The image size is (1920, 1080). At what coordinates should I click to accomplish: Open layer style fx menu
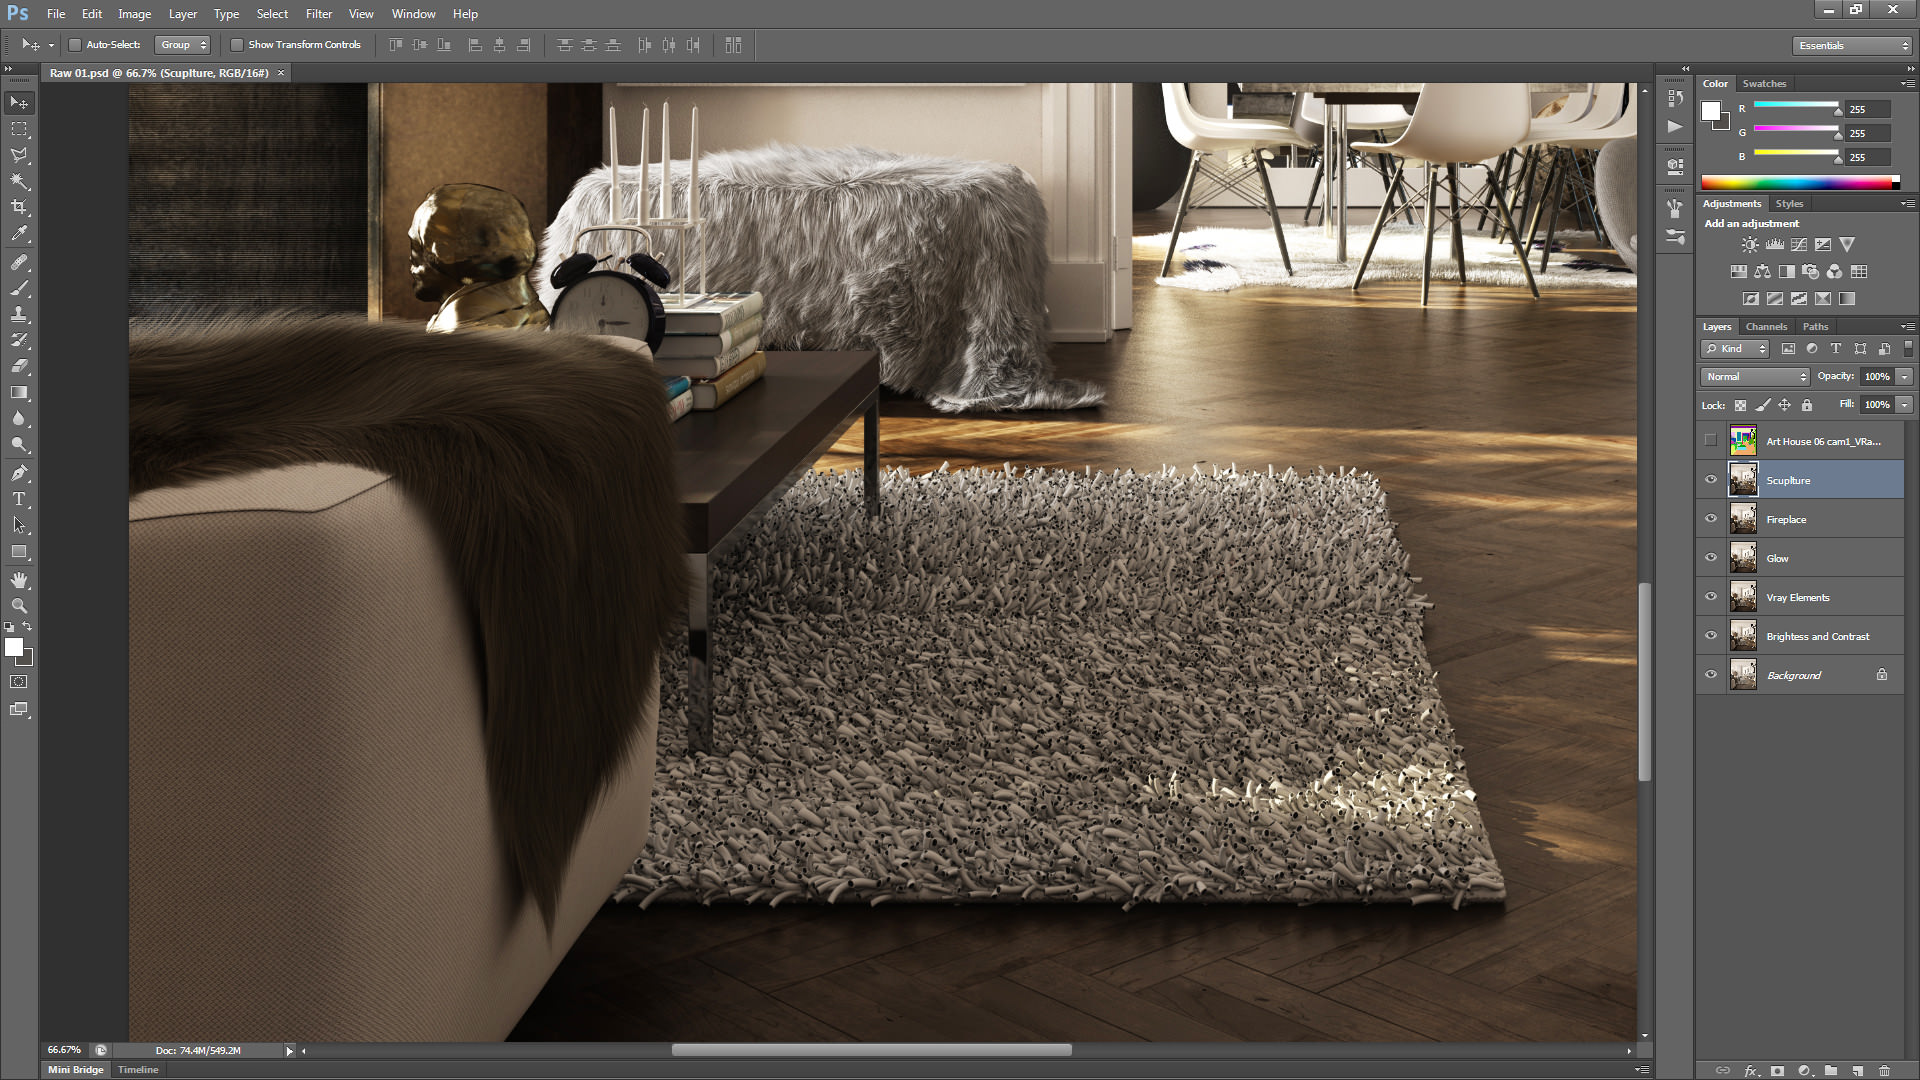pyautogui.click(x=1751, y=1070)
